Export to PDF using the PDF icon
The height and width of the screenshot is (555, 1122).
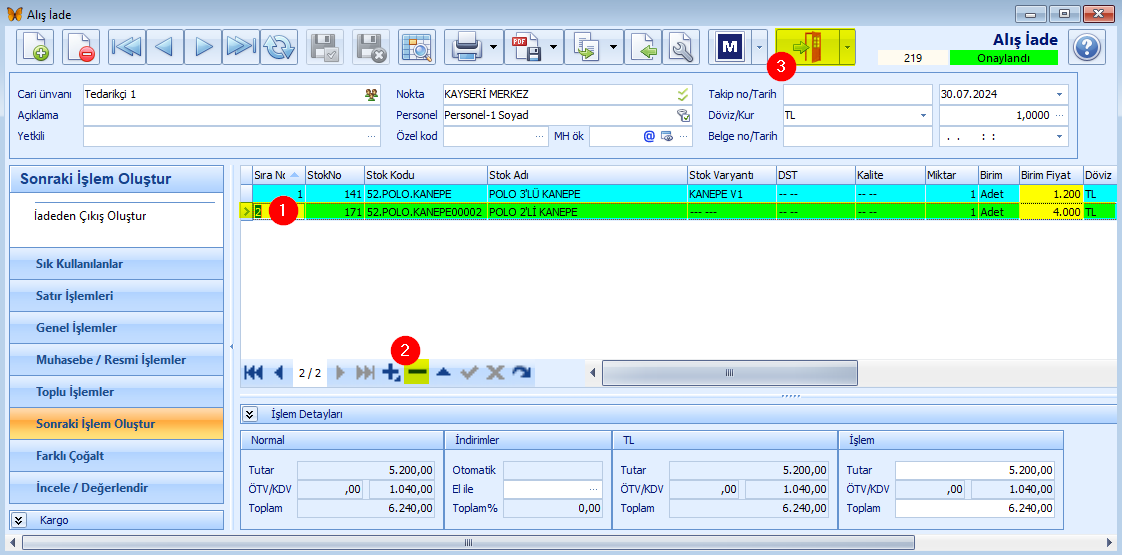526,48
